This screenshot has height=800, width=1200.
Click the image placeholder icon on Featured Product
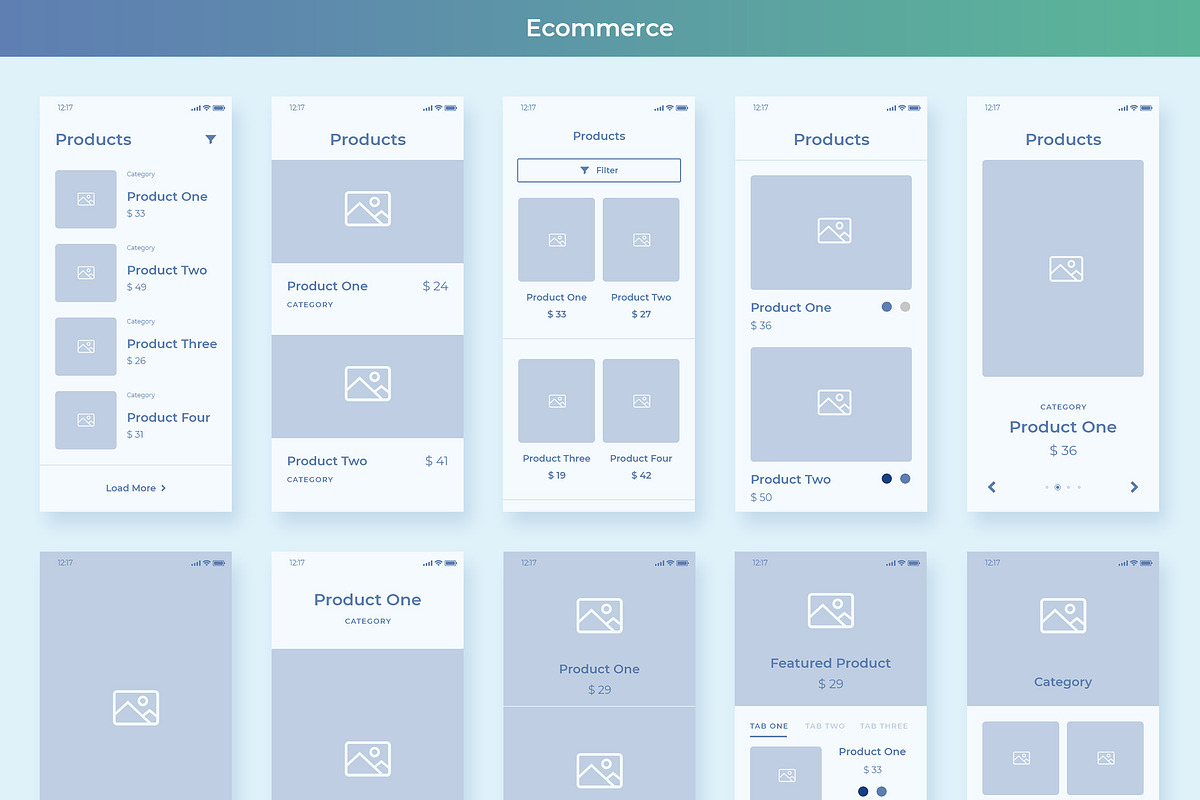[831, 610]
